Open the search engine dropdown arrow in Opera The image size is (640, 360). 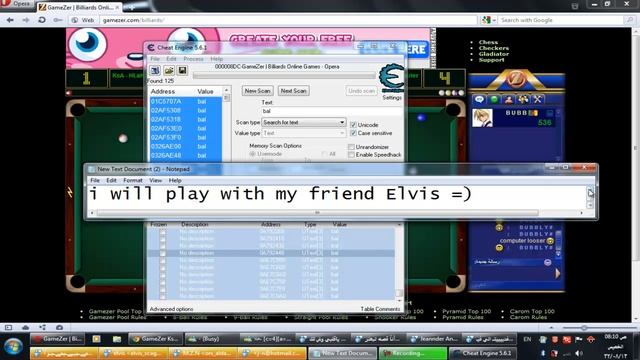tap(494, 20)
